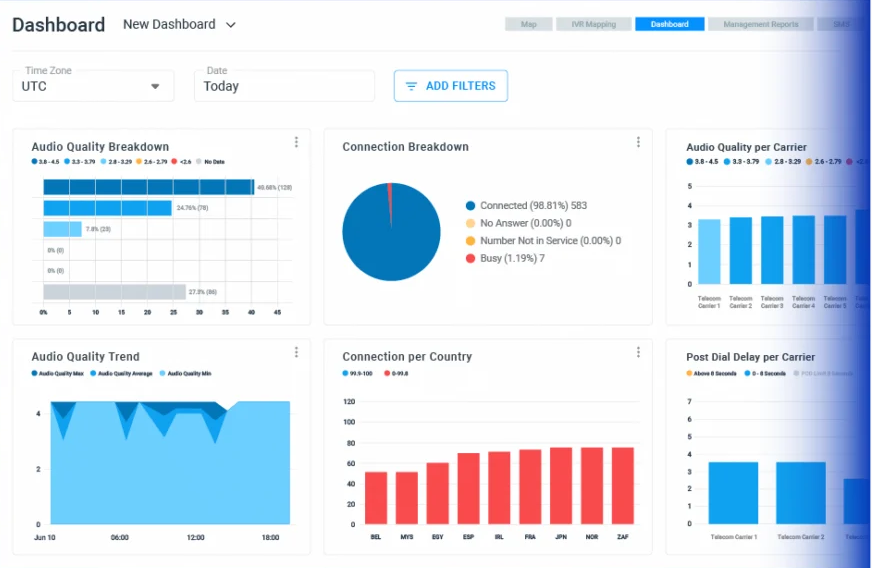The height and width of the screenshot is (568, 872).
Task: Toggle 3.8-4.5 legend in Audio Quality per Carrier
Action: click(702, 162)
